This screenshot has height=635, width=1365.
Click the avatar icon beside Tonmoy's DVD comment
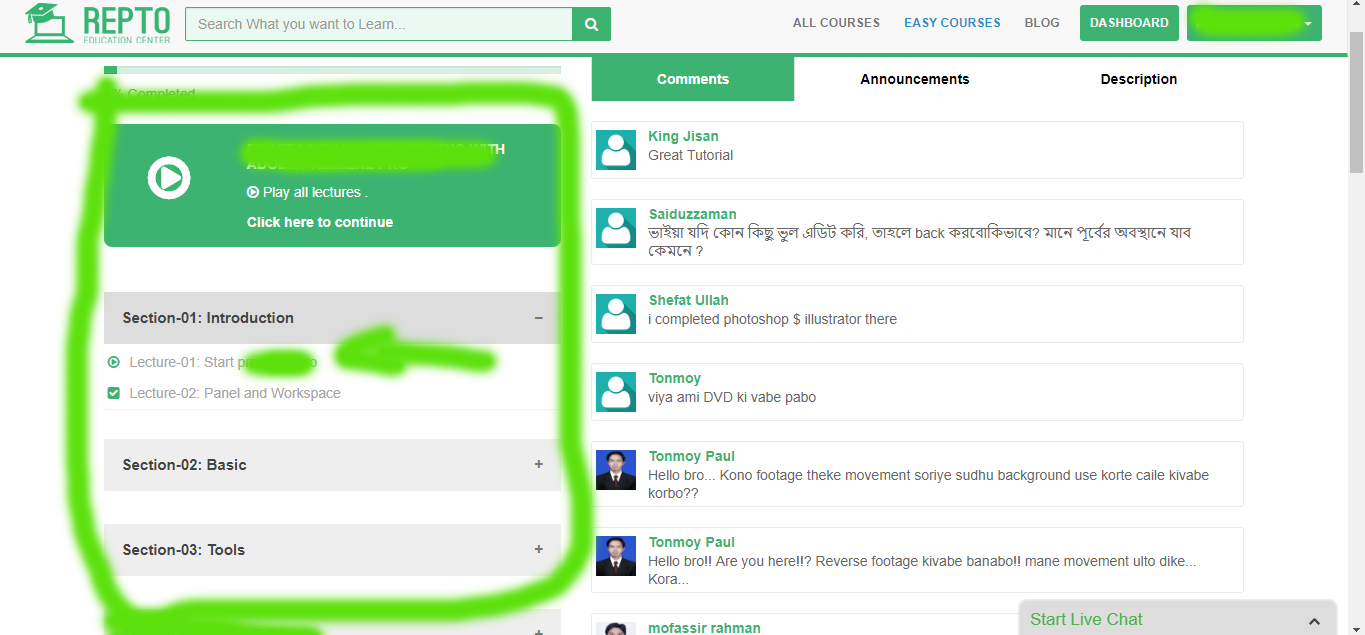(x=616, y=392)
